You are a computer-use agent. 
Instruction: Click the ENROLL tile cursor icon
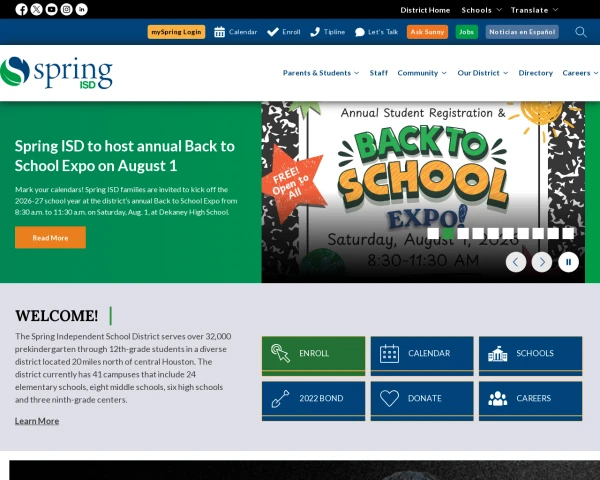pos(280,353)
